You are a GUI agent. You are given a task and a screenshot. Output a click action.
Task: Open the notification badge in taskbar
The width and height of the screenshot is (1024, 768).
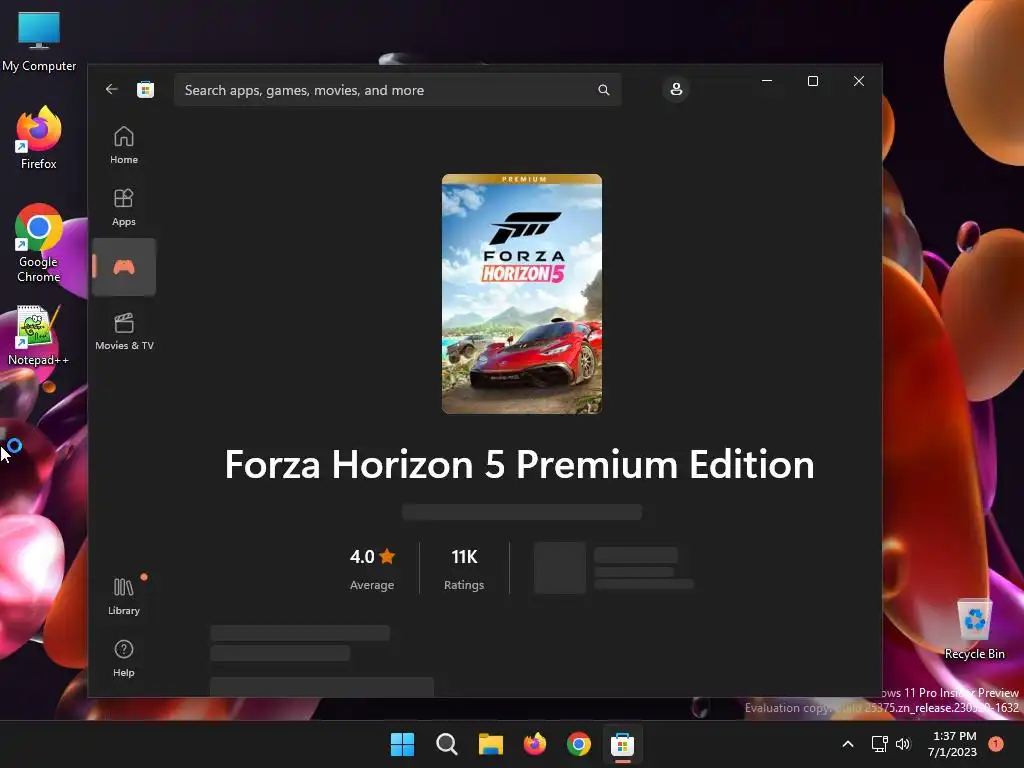click(x=996, y=744)
